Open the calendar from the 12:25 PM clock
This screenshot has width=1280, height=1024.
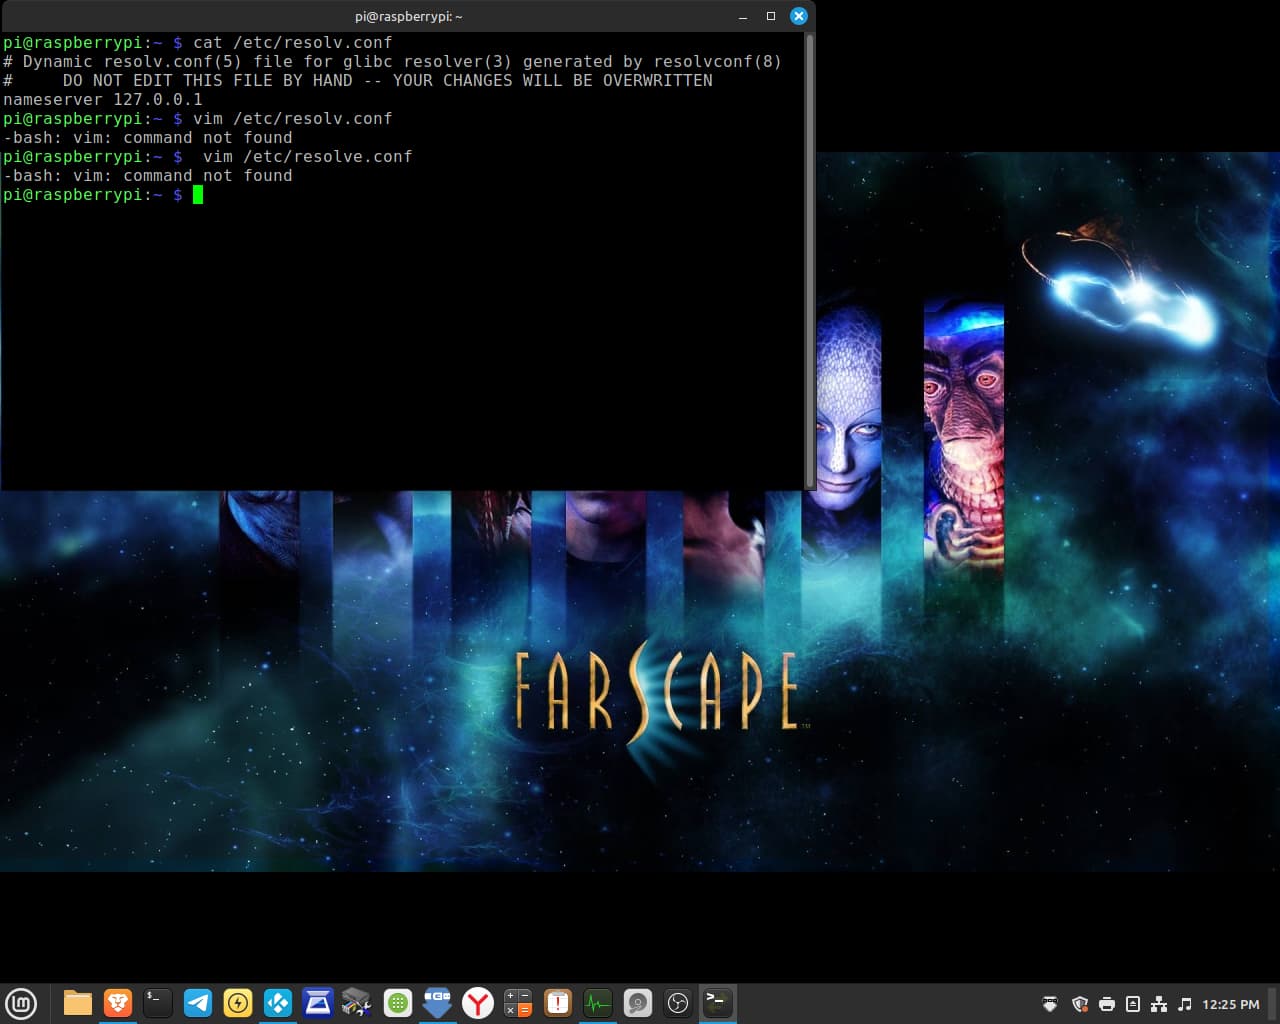[x=1230, y=1004]
